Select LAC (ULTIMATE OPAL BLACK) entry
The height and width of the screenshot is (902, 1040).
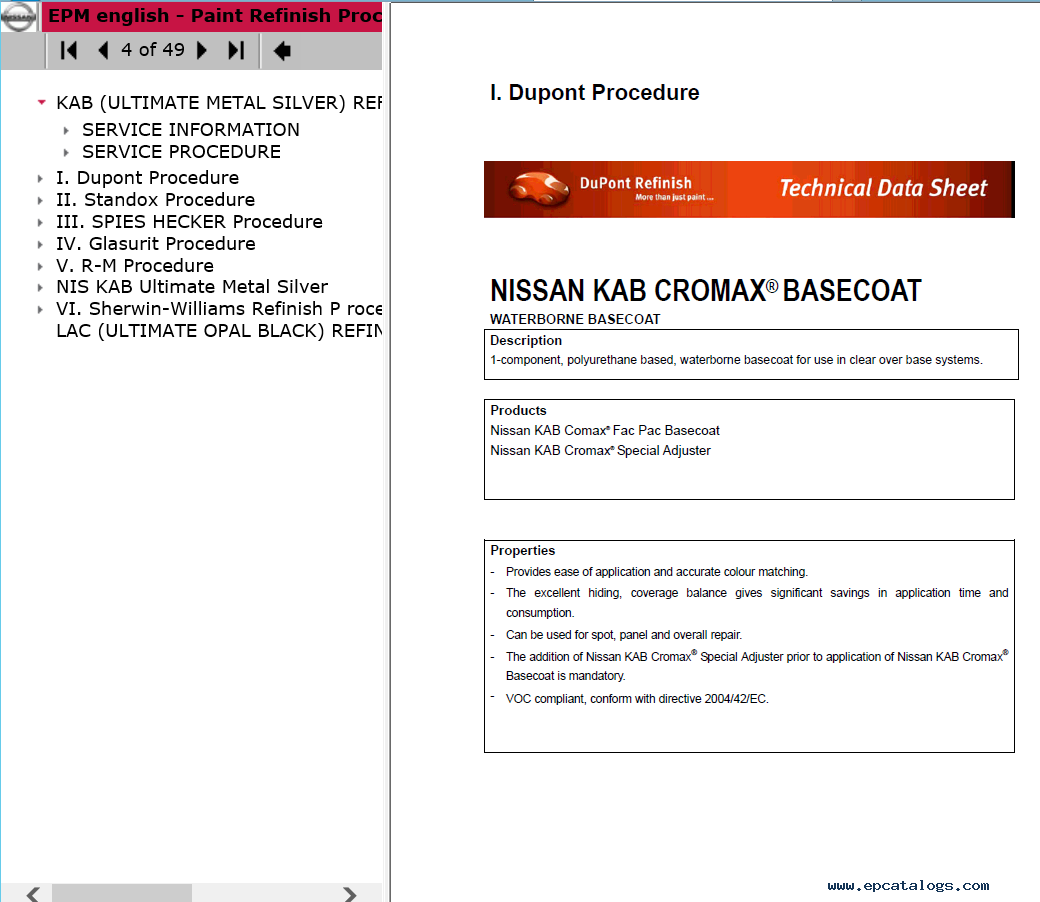pyautogui.click(x=219, y=331)
